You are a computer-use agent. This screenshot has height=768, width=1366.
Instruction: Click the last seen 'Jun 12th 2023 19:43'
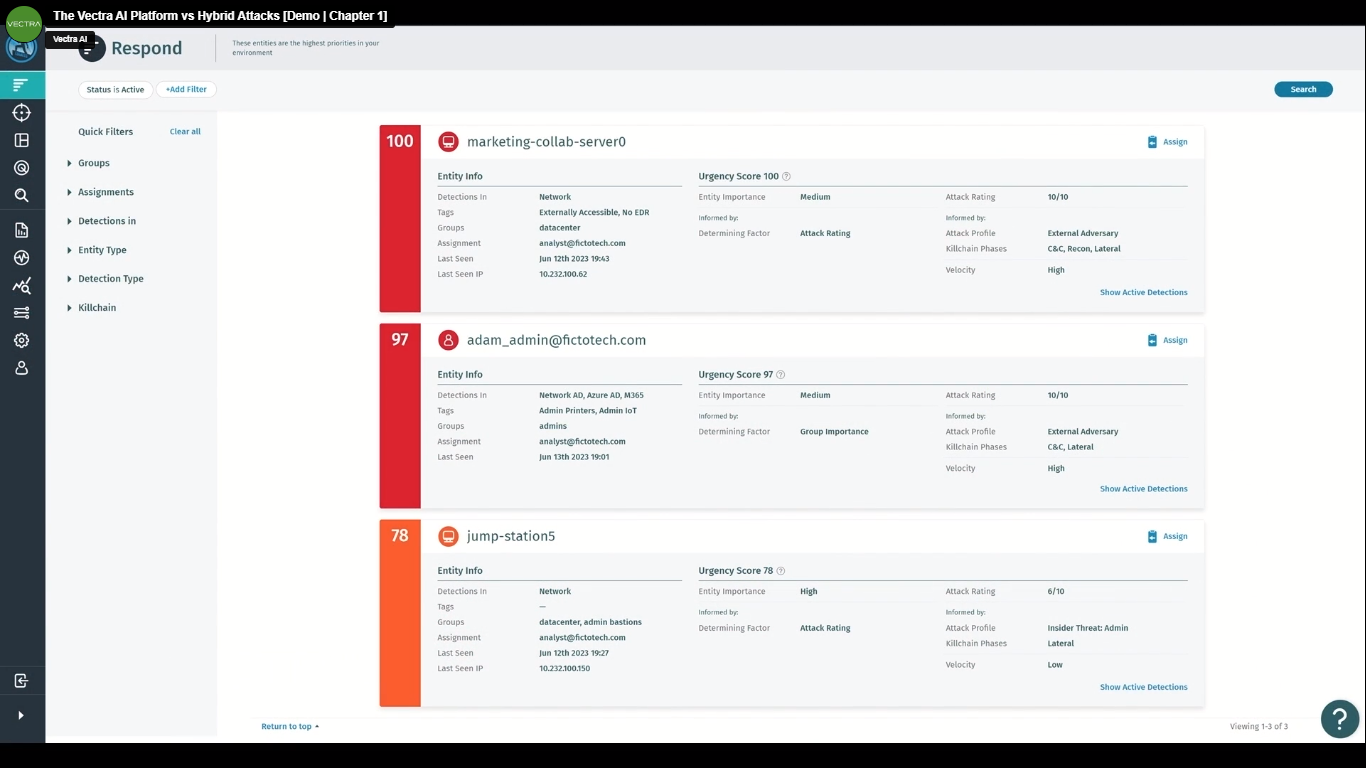574,259
